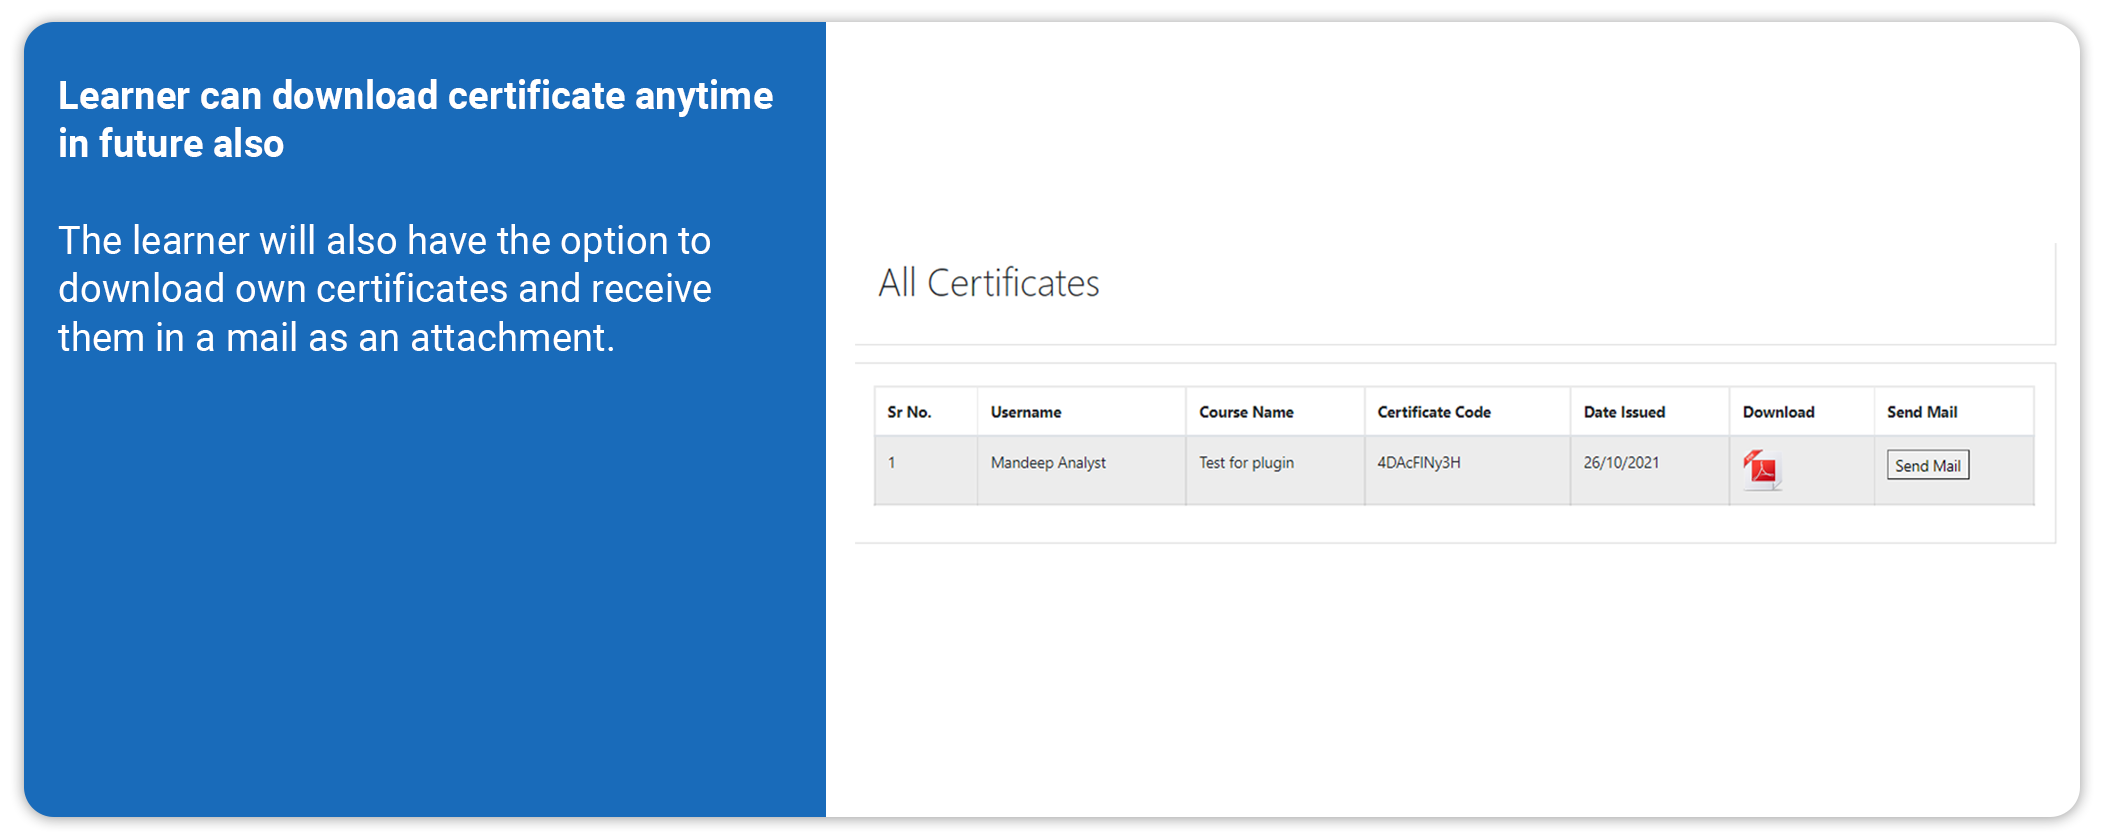The width and height of the screenshot is (2101, 839).
Task: Click the red PDF download icon
Action: click(x=1761, y=469)
